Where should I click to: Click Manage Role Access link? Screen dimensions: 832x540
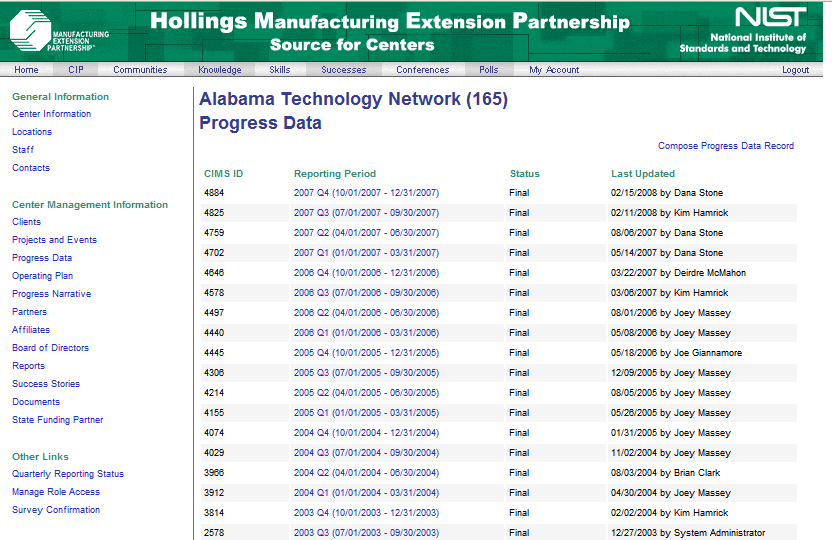click(x=56, y=492)
